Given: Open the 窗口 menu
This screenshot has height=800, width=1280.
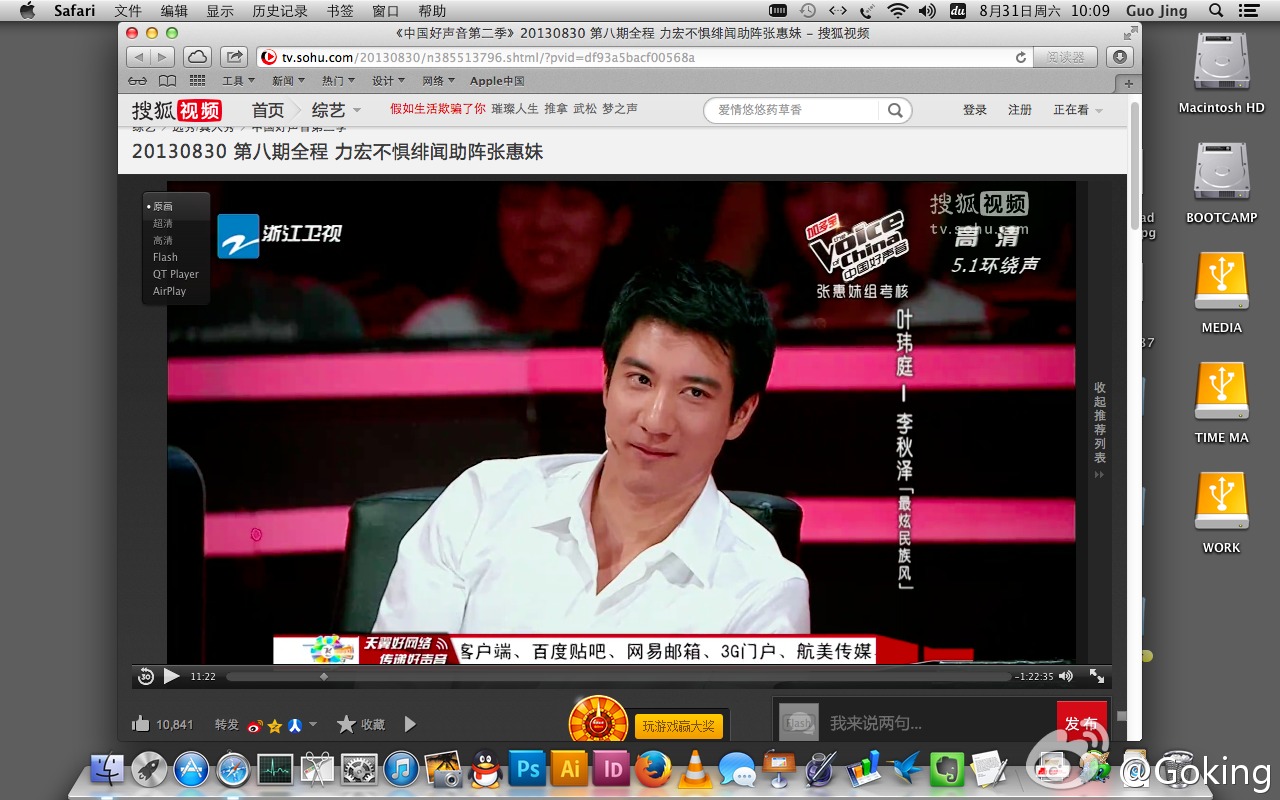Looking at the screenshot, I should [x=385, y=11].
